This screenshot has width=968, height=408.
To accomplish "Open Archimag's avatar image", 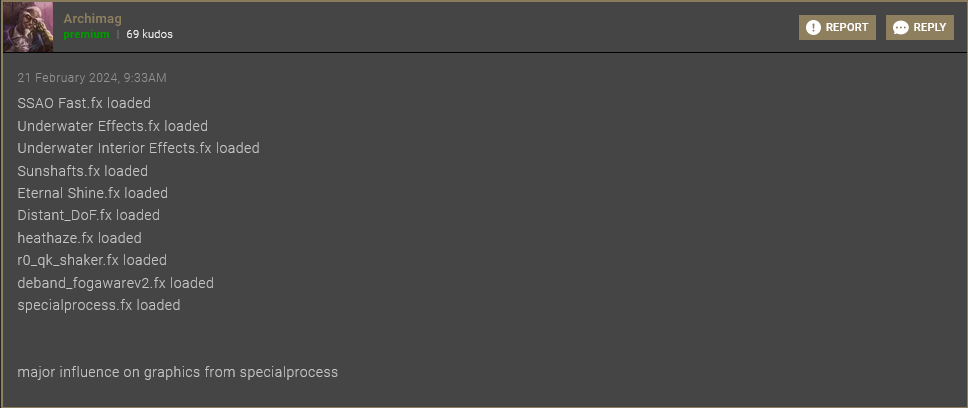I will click(28, 27).
